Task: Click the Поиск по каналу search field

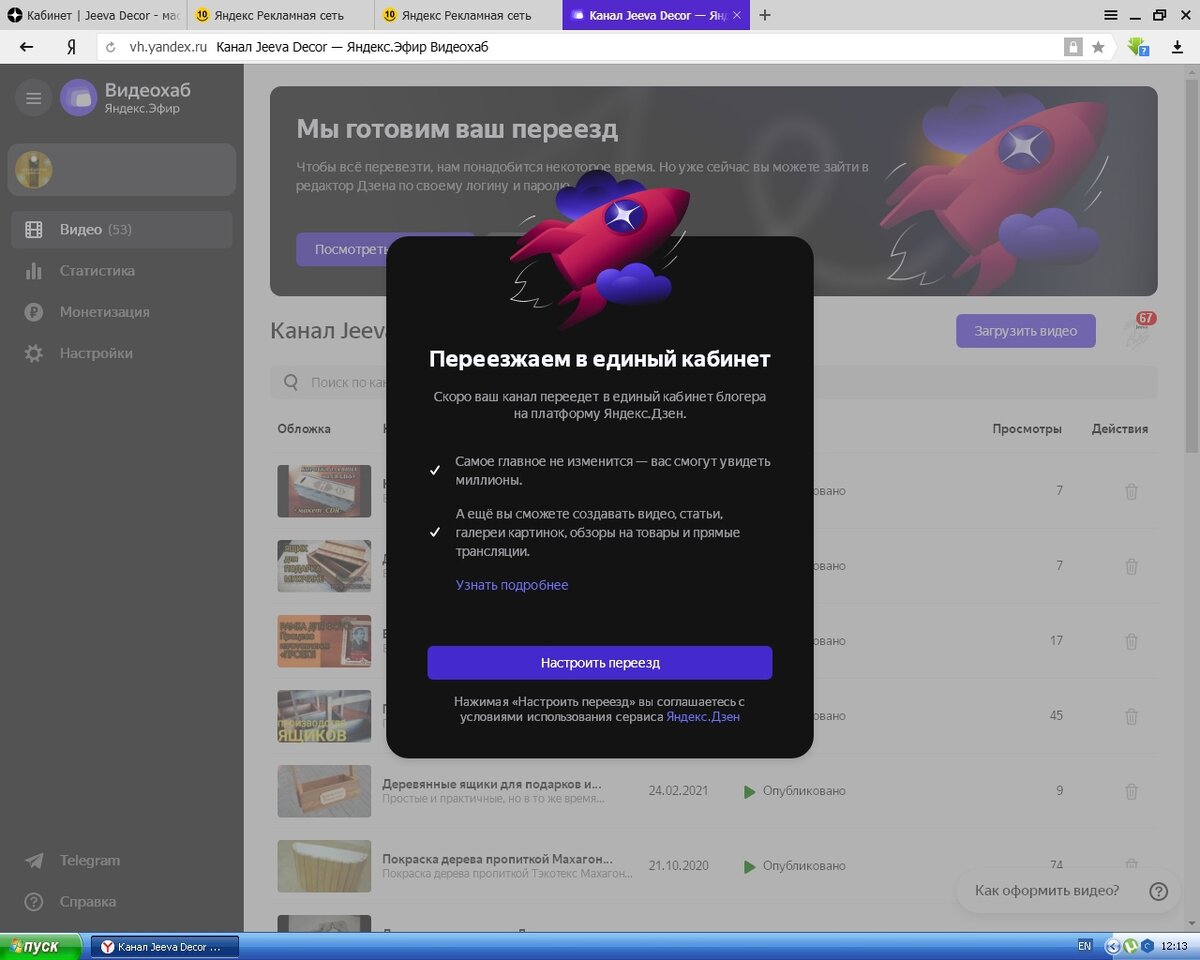Action: point(714,382)
